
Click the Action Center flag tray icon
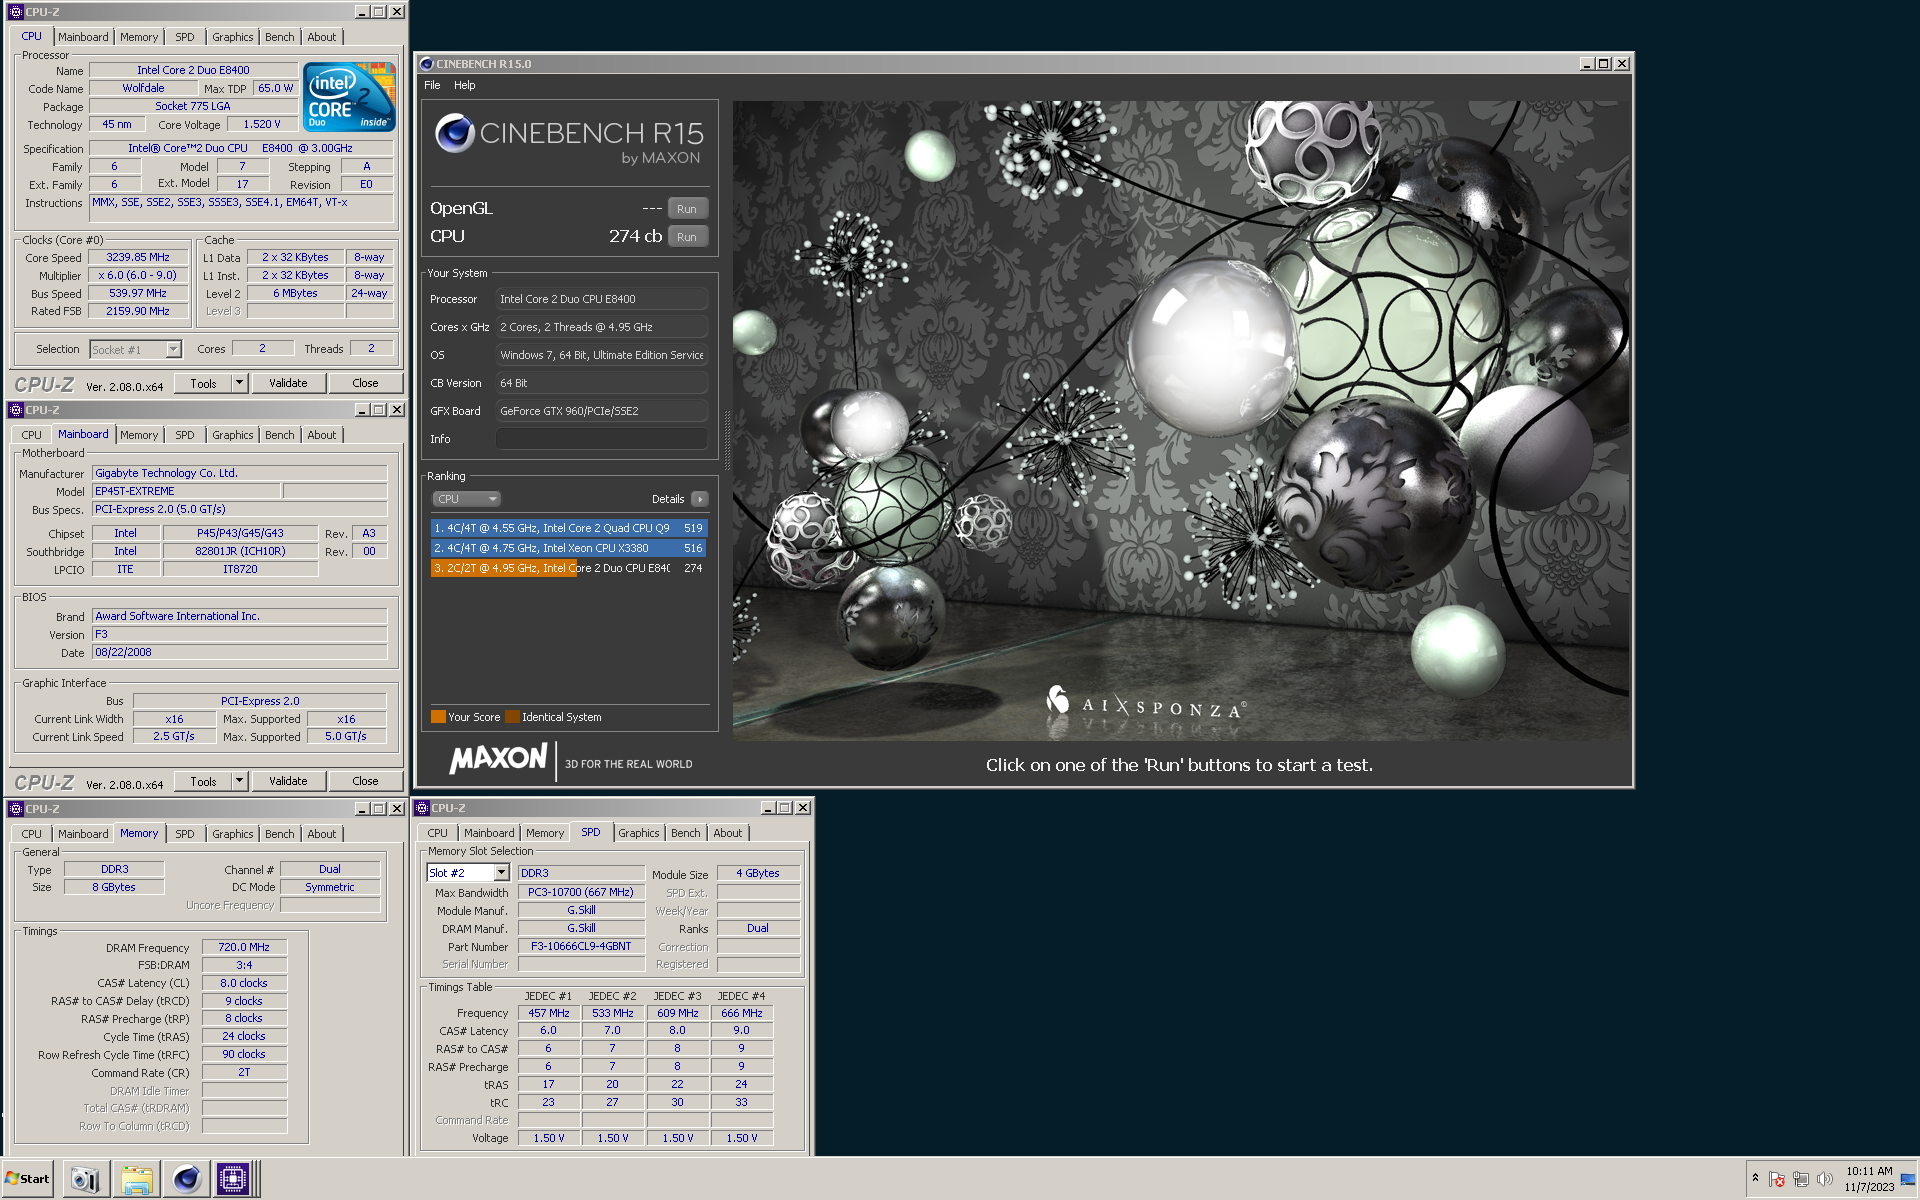1777,1180
